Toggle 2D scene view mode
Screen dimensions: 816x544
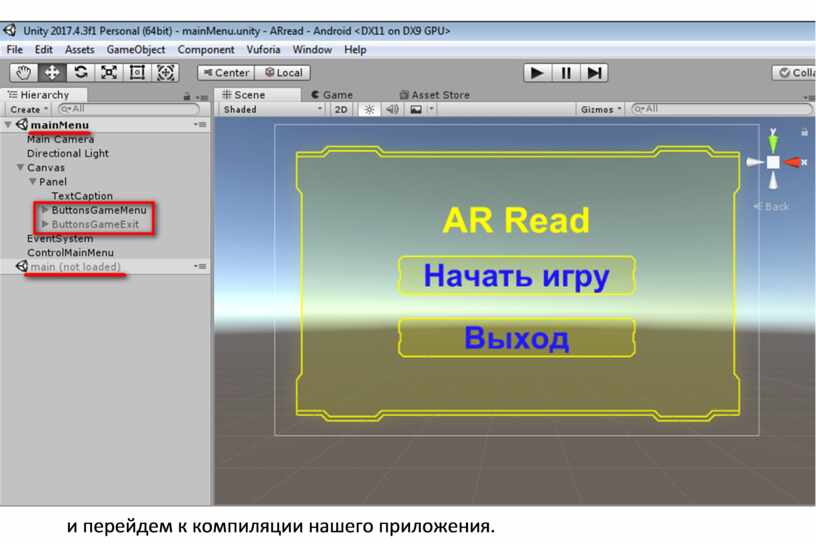point(341,109)
